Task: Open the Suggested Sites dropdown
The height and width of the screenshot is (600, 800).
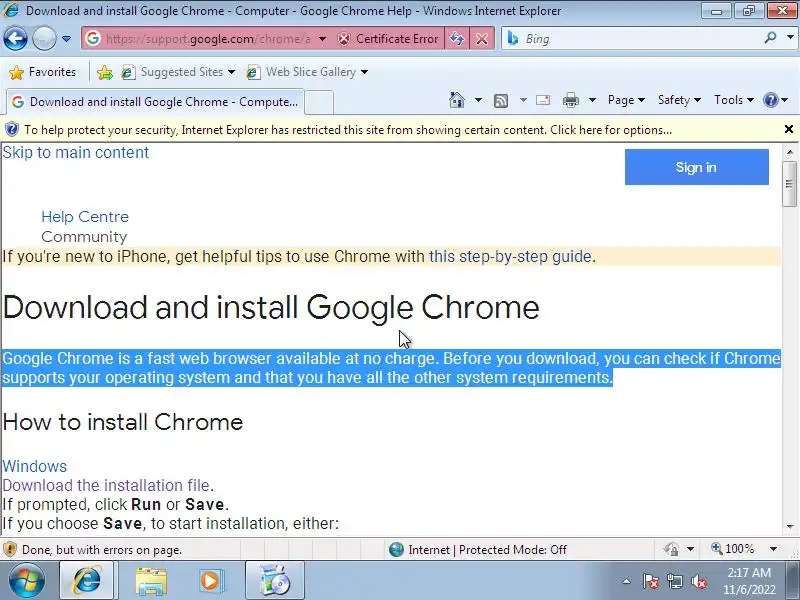Action: coord(178,72)
